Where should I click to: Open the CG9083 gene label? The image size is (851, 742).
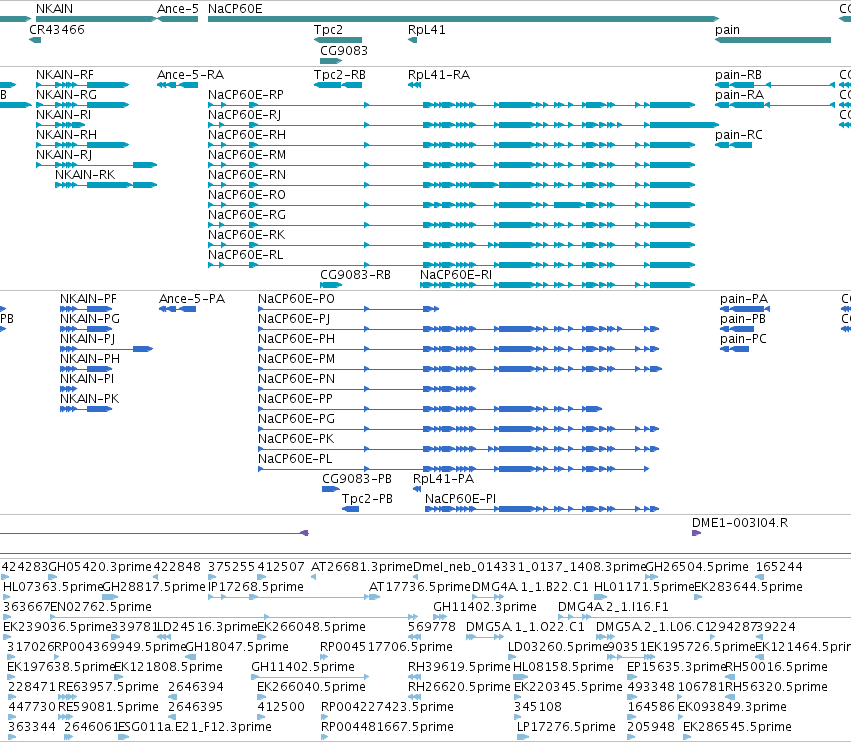tap(344, 50)
